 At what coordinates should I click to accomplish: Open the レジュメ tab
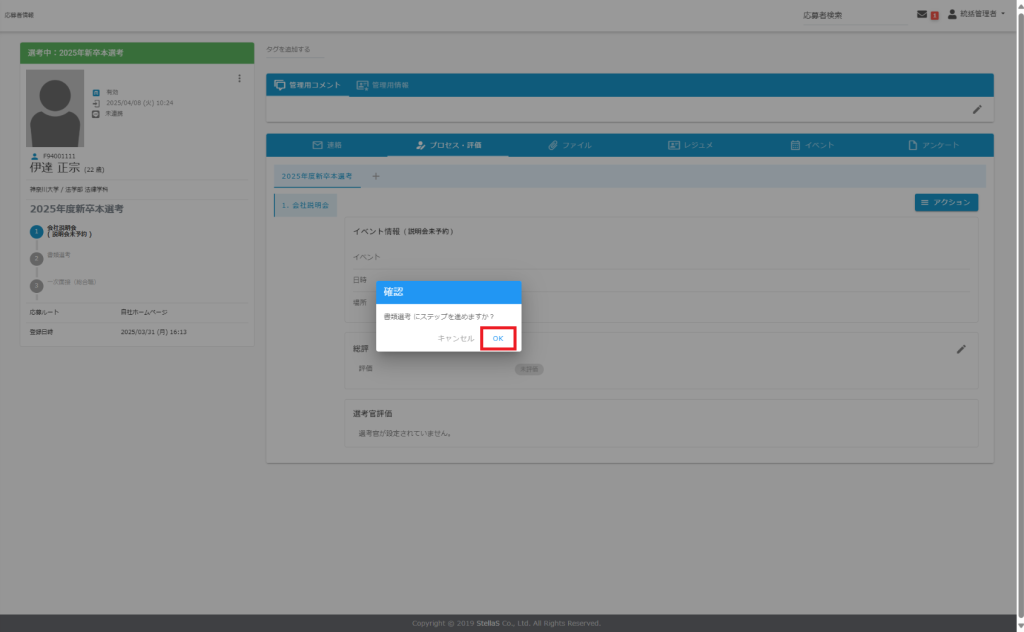690,145
